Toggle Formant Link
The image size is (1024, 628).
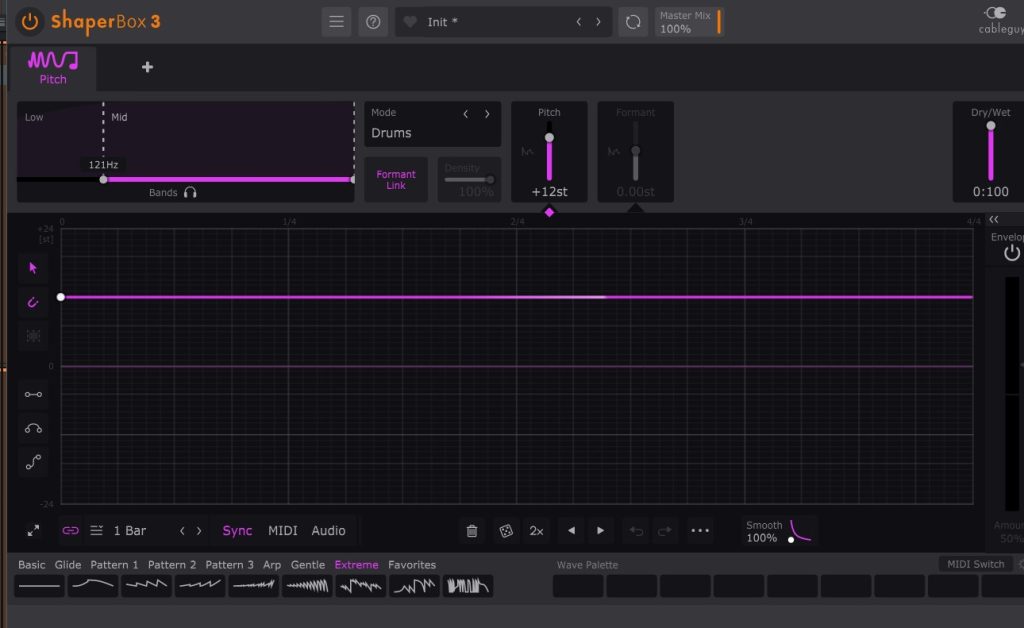[x=396, y=180]
